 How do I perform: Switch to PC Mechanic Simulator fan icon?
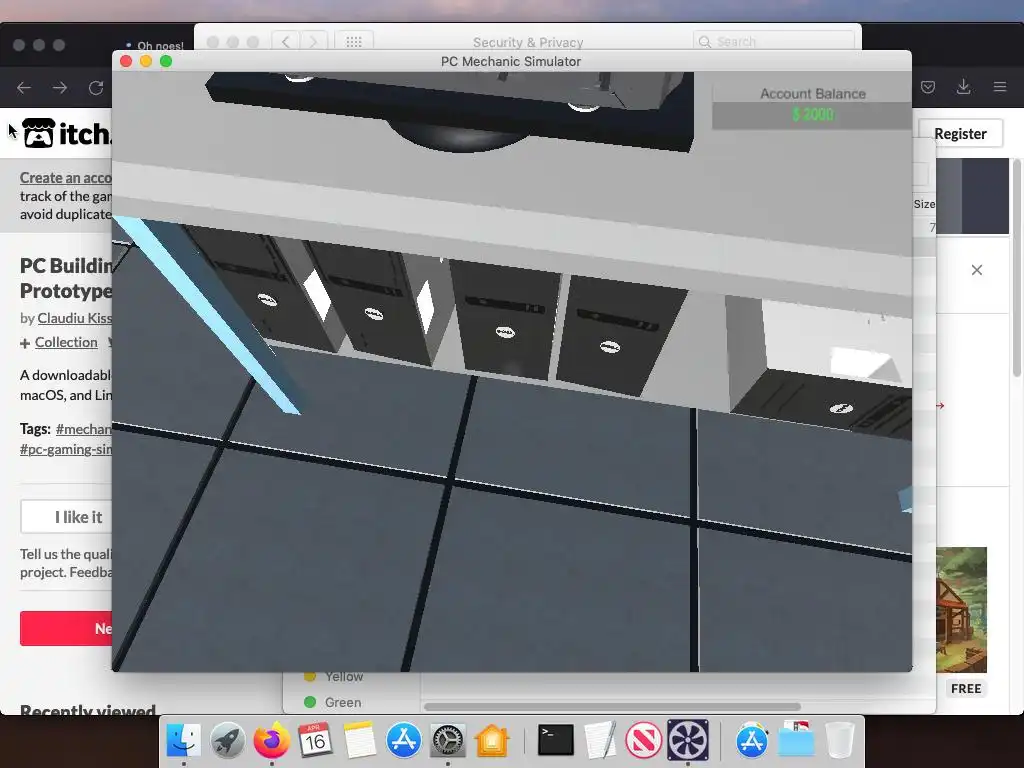click(688, 740)
